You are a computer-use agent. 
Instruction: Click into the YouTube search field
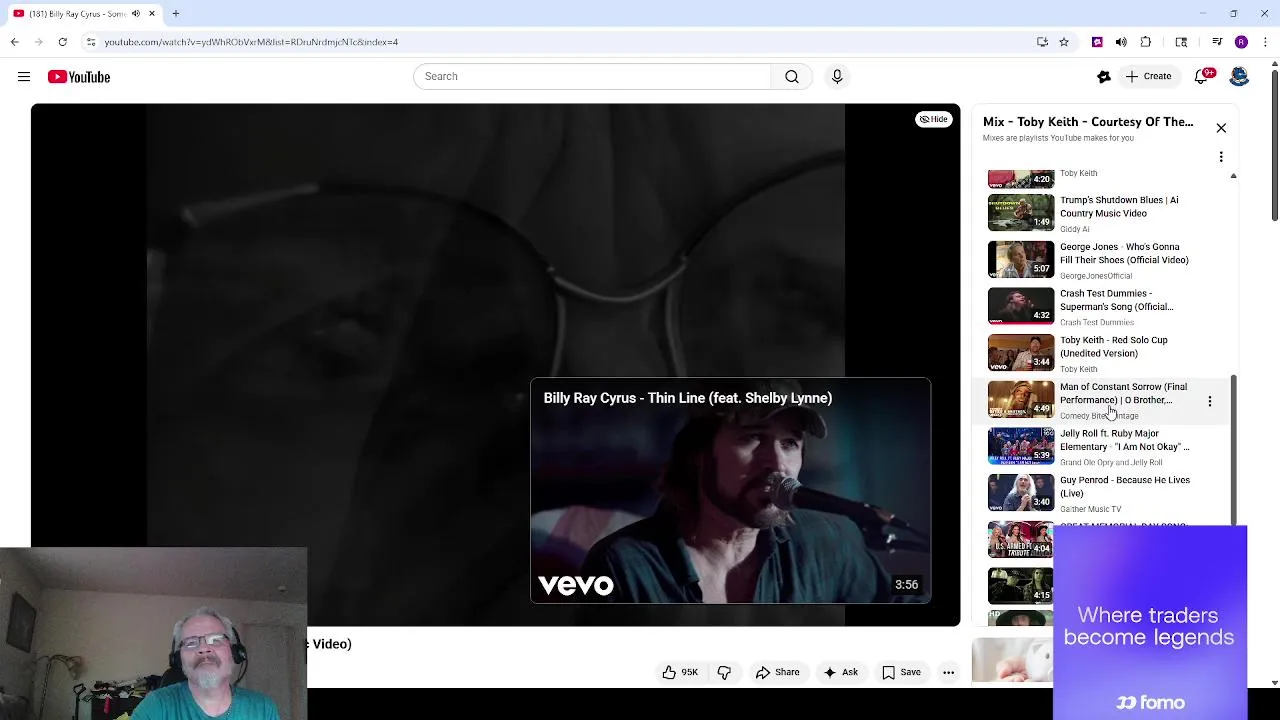click(x=592, y=77)
